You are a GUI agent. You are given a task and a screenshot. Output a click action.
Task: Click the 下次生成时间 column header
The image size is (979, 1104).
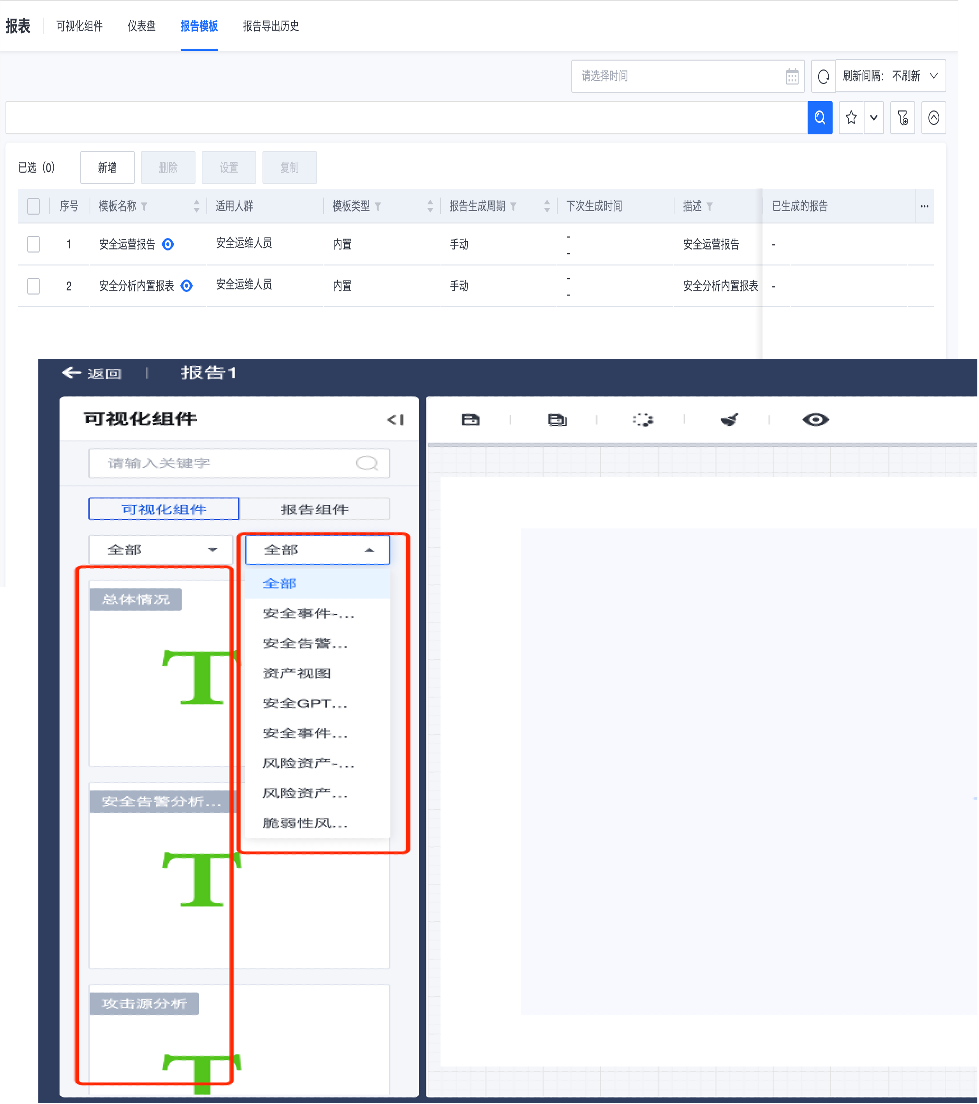(594, 206)
